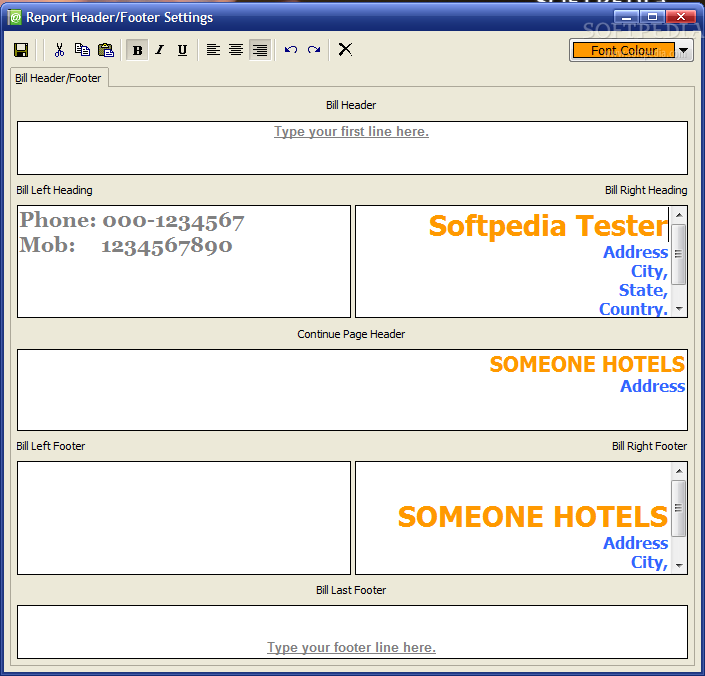Cut selected text with scissors icon
This screenshot has width=705, height=676.
click(59, 49)
